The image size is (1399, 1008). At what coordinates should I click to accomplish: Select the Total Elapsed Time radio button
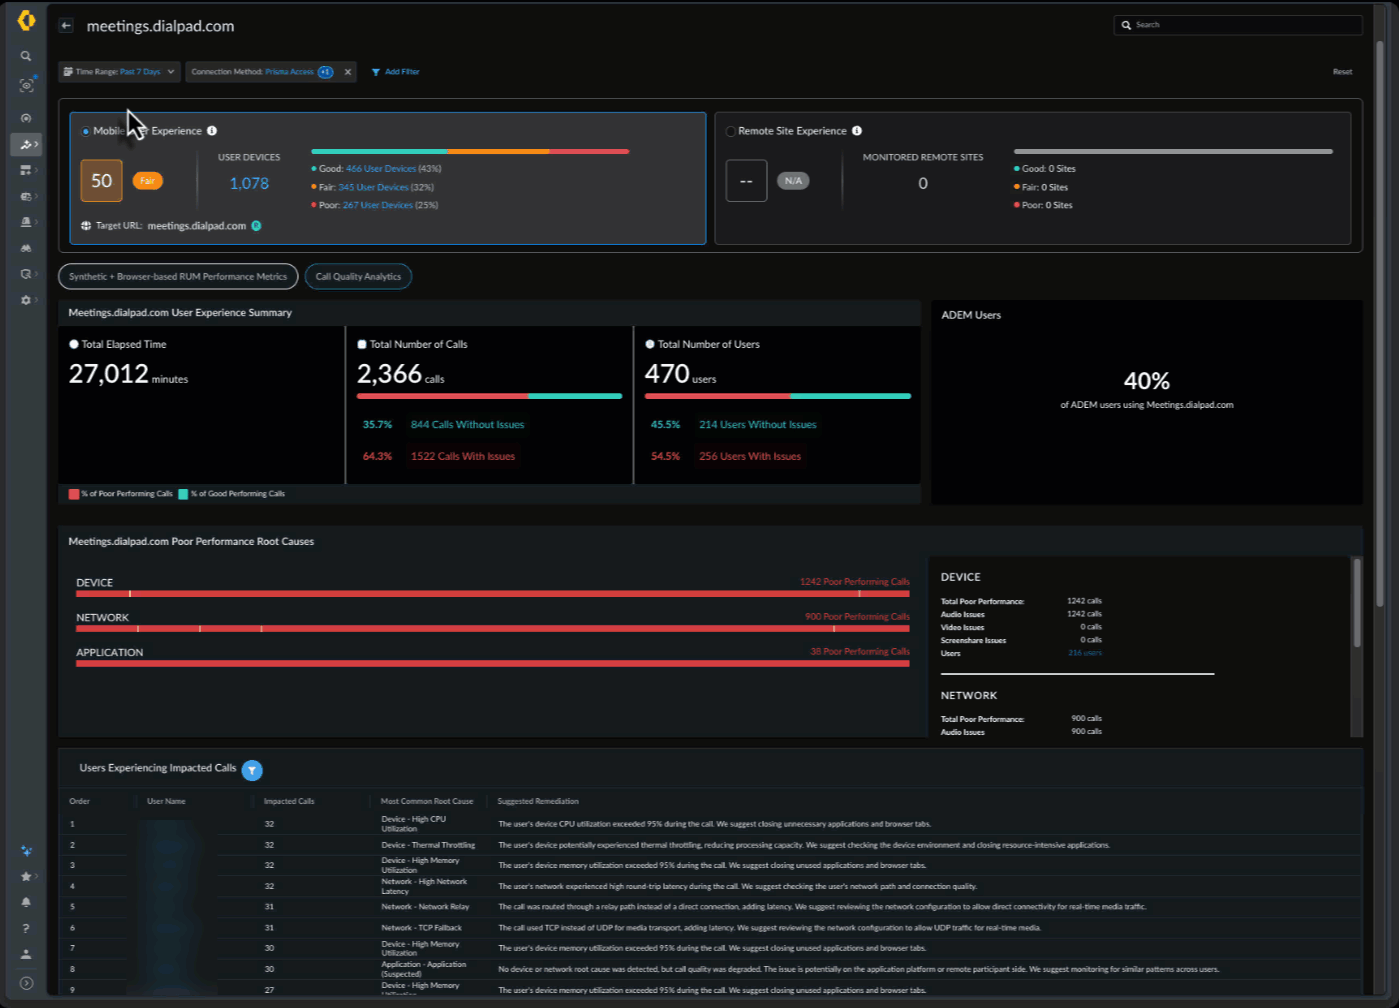tap(74, 344)
